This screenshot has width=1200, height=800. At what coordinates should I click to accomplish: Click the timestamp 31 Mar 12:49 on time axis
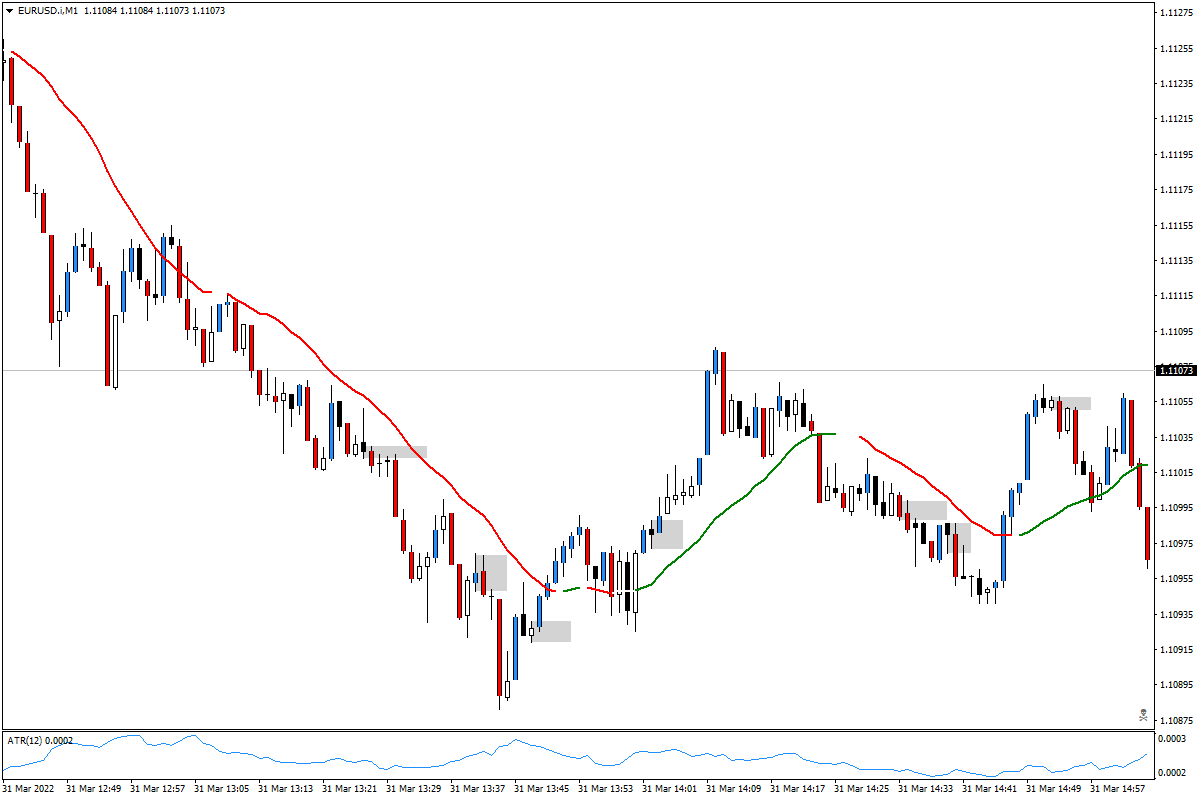pos(92,788)
